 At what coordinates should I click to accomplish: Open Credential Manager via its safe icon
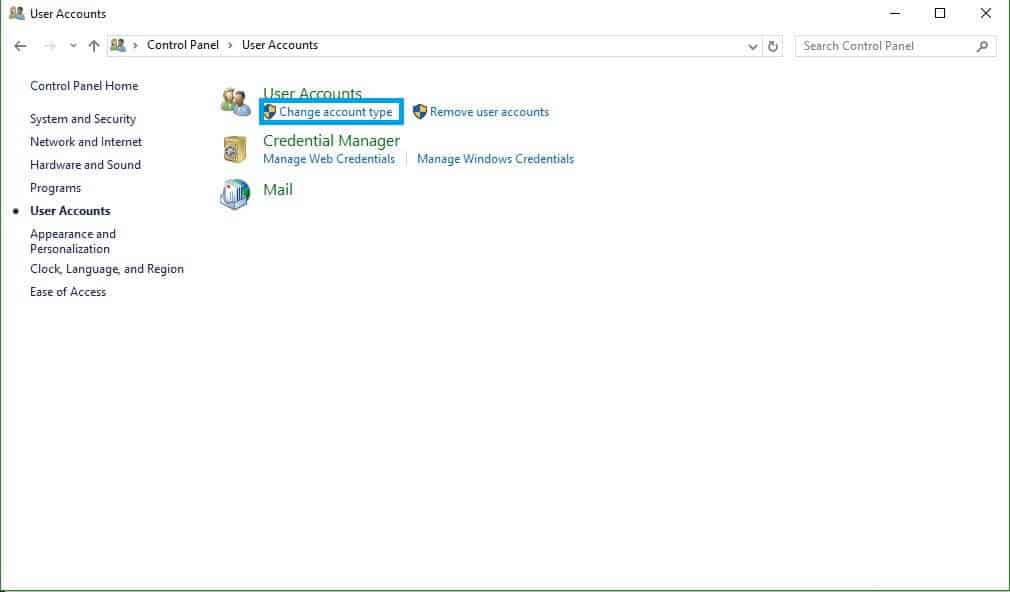pyautogui.click(x=234, y=148)
